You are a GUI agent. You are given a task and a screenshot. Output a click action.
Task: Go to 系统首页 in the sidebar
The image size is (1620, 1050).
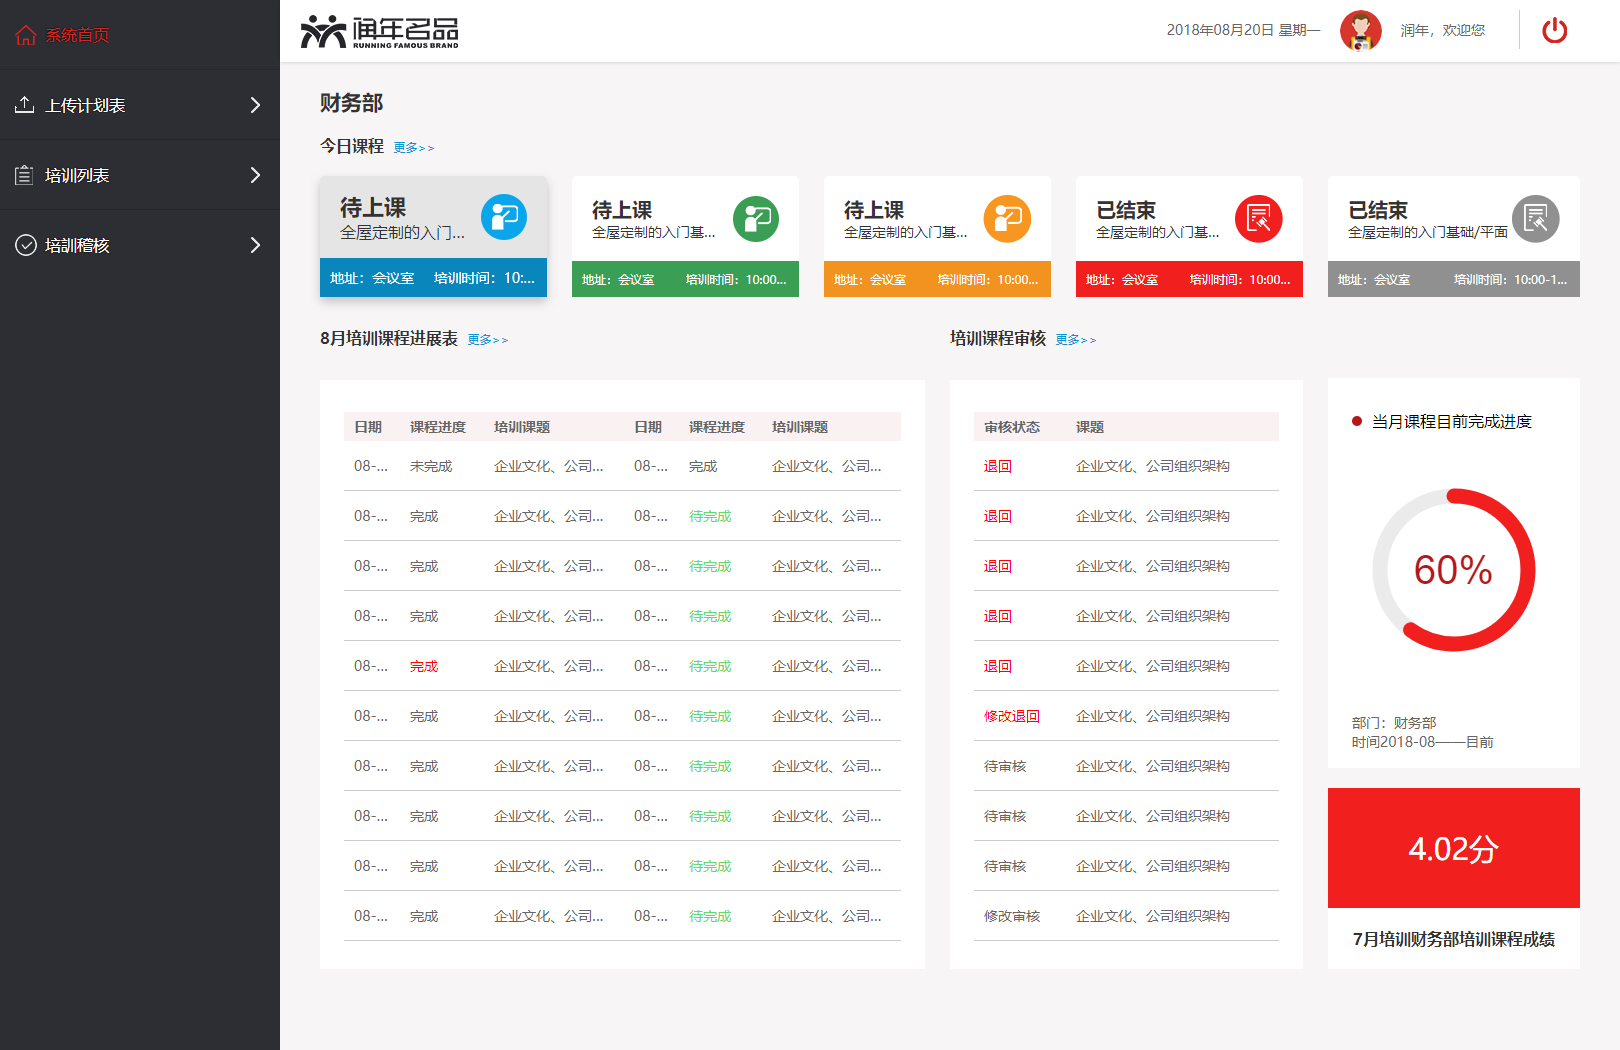coord(140,35)
